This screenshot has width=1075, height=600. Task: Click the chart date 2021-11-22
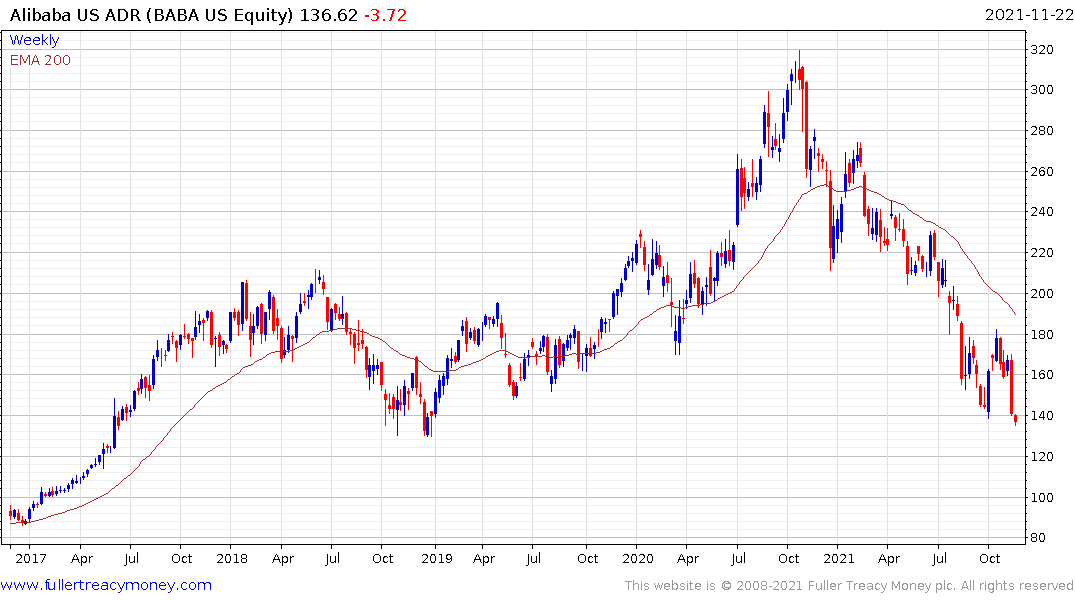click(x=1029, y=15)
